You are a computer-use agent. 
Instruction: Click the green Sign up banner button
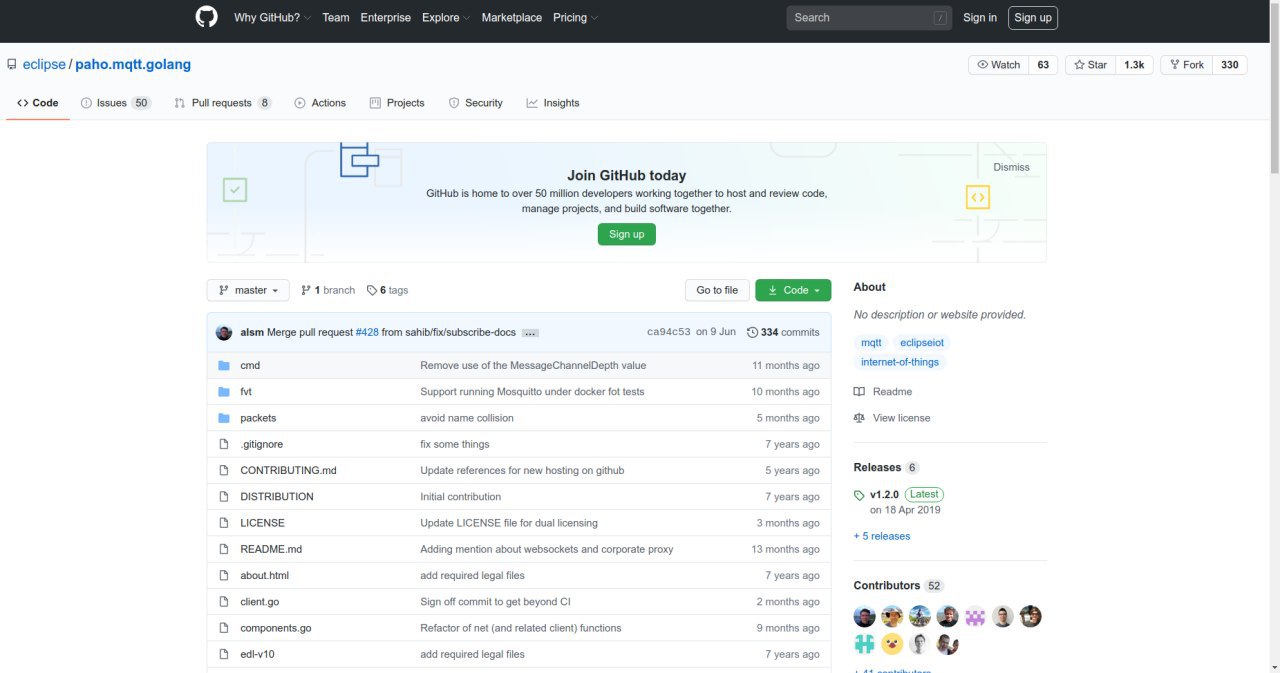click(x=627, y=234)
